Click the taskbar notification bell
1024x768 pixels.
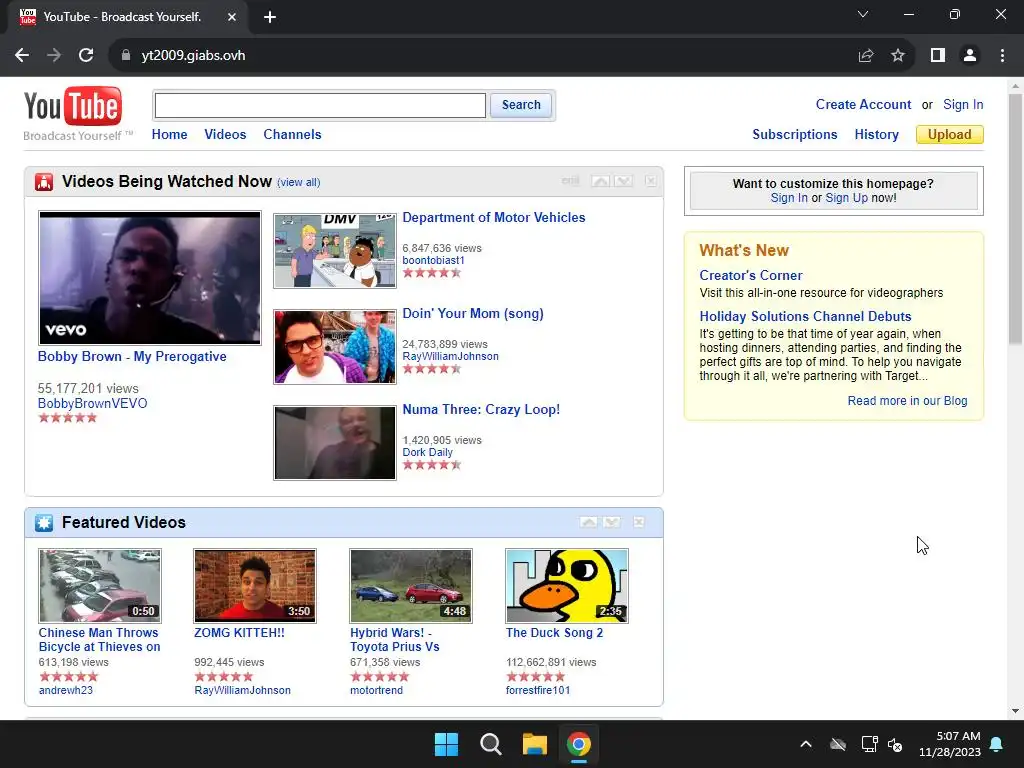pos(997,744)
